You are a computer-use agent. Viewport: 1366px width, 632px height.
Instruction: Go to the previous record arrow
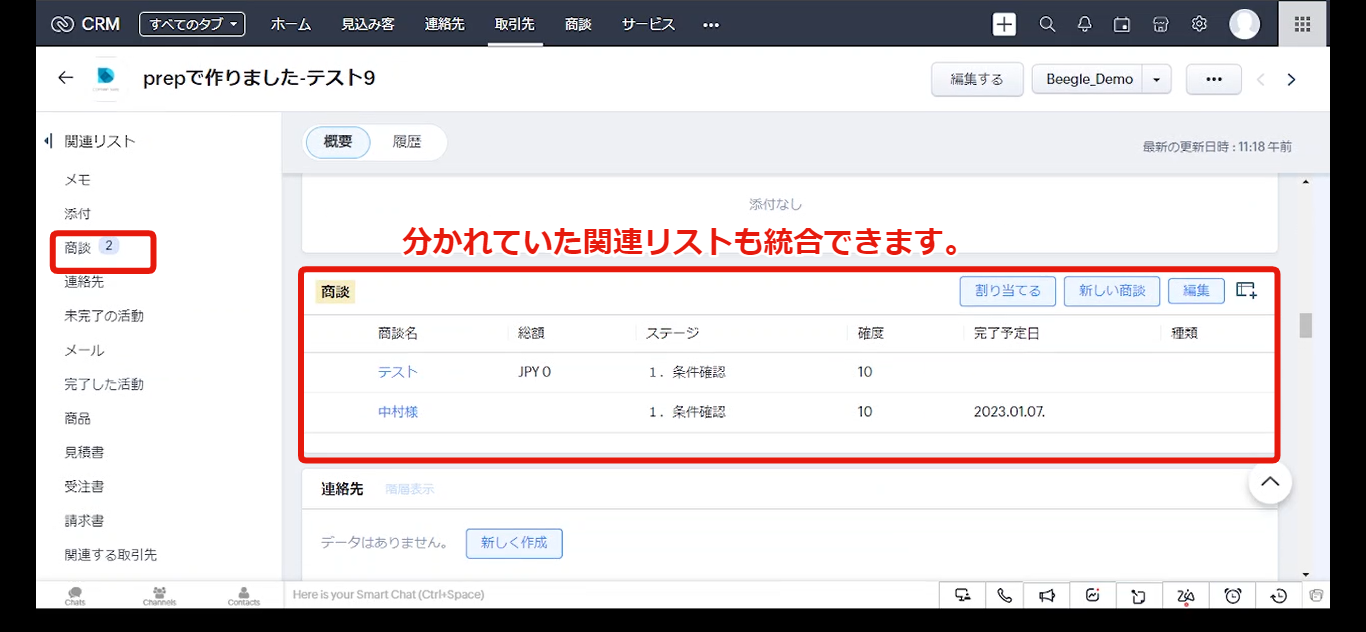coord(1260,79)
